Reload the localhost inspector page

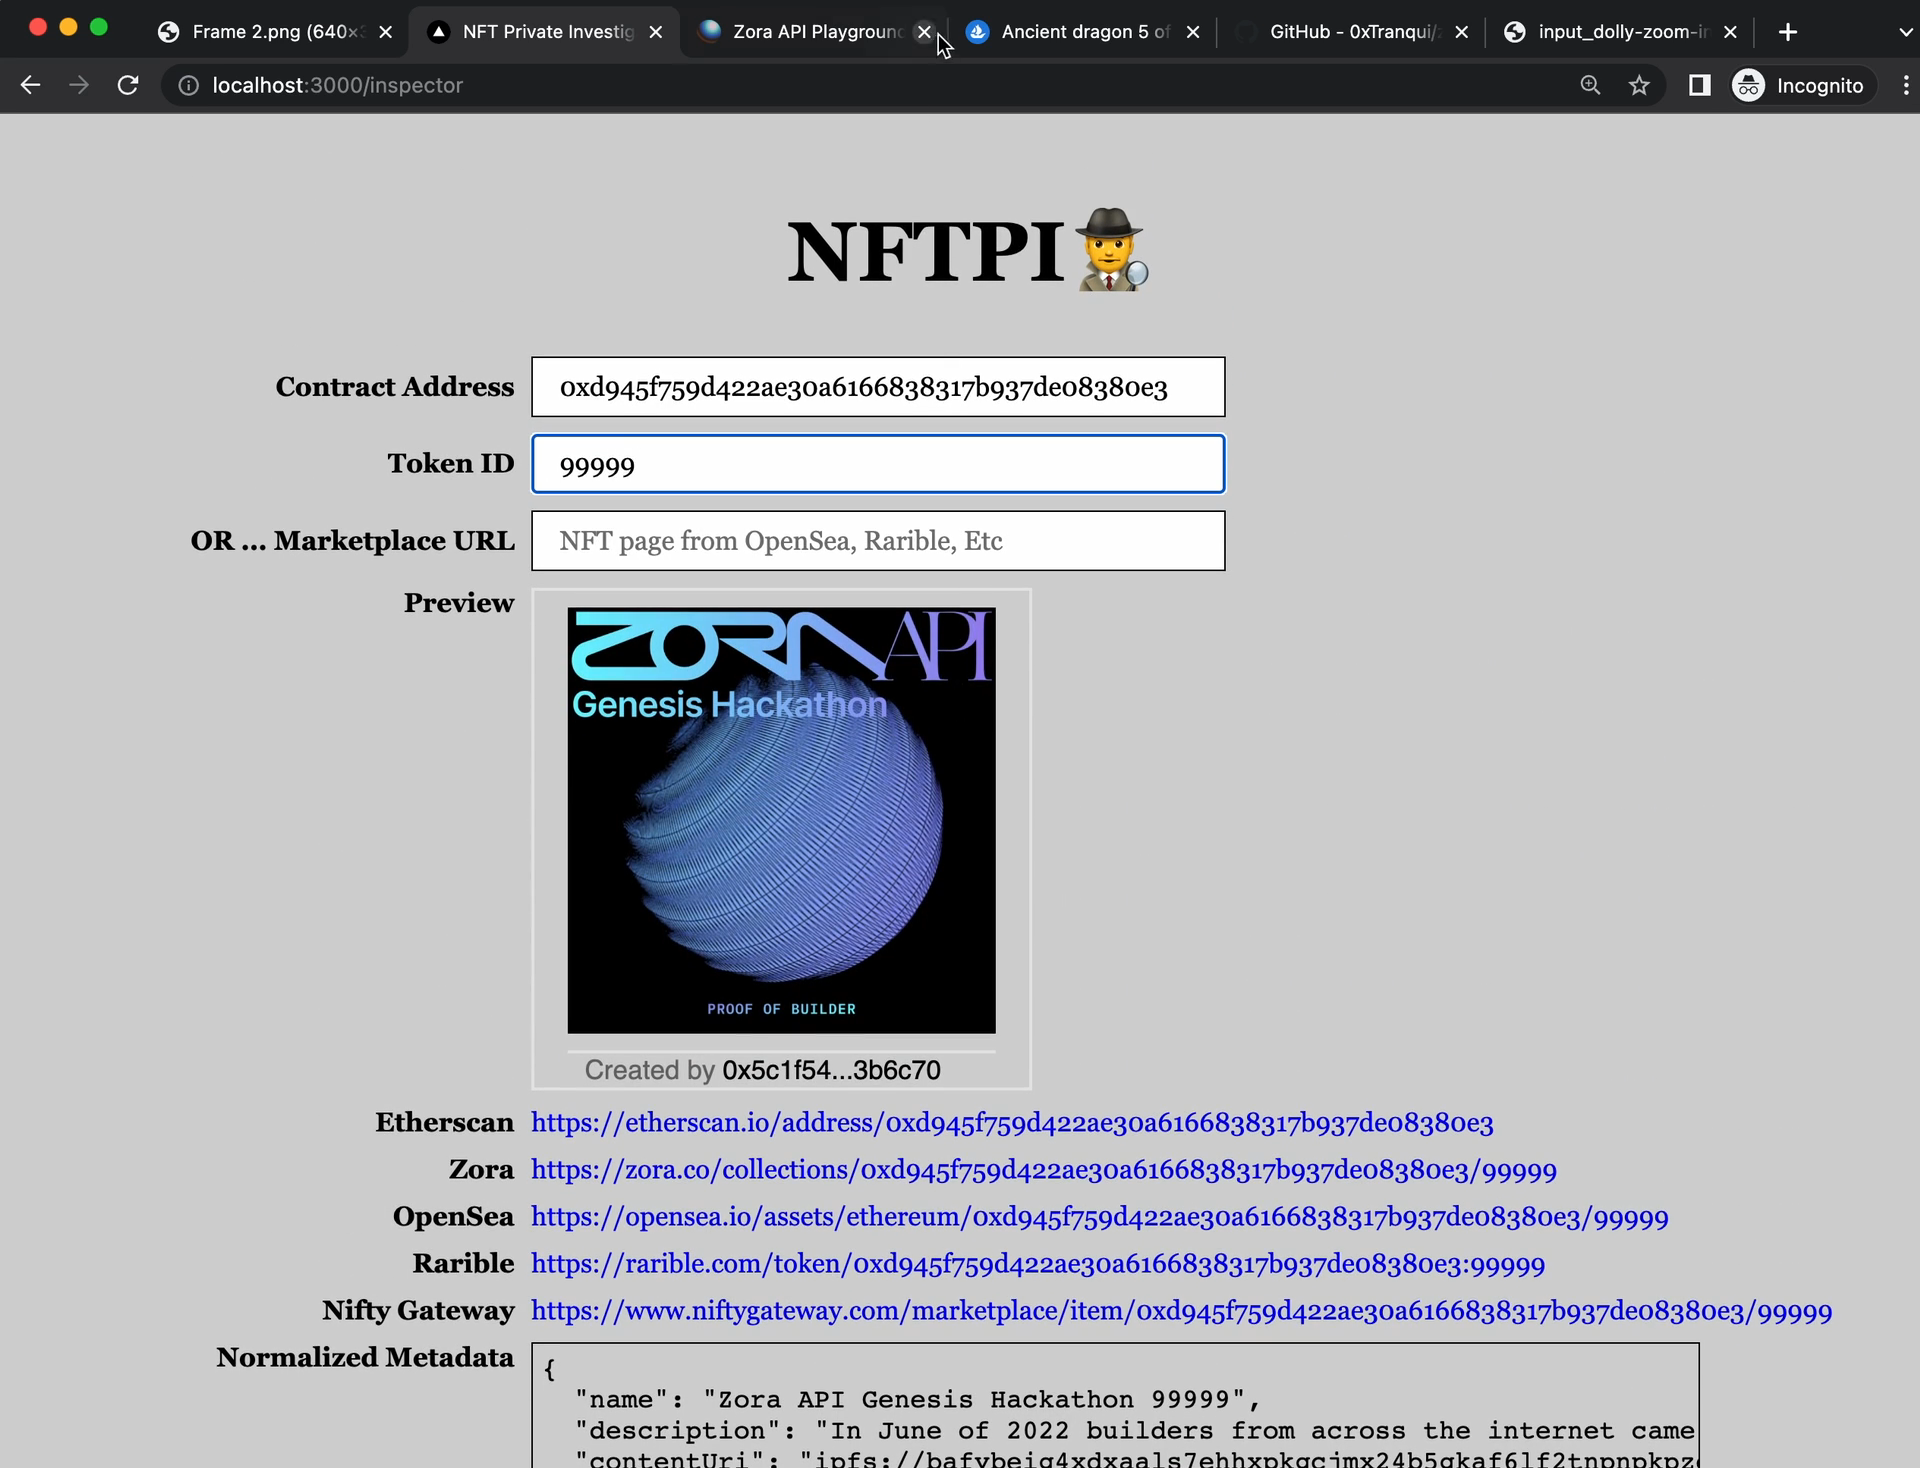pyautogui.click(x=128, y=86)
